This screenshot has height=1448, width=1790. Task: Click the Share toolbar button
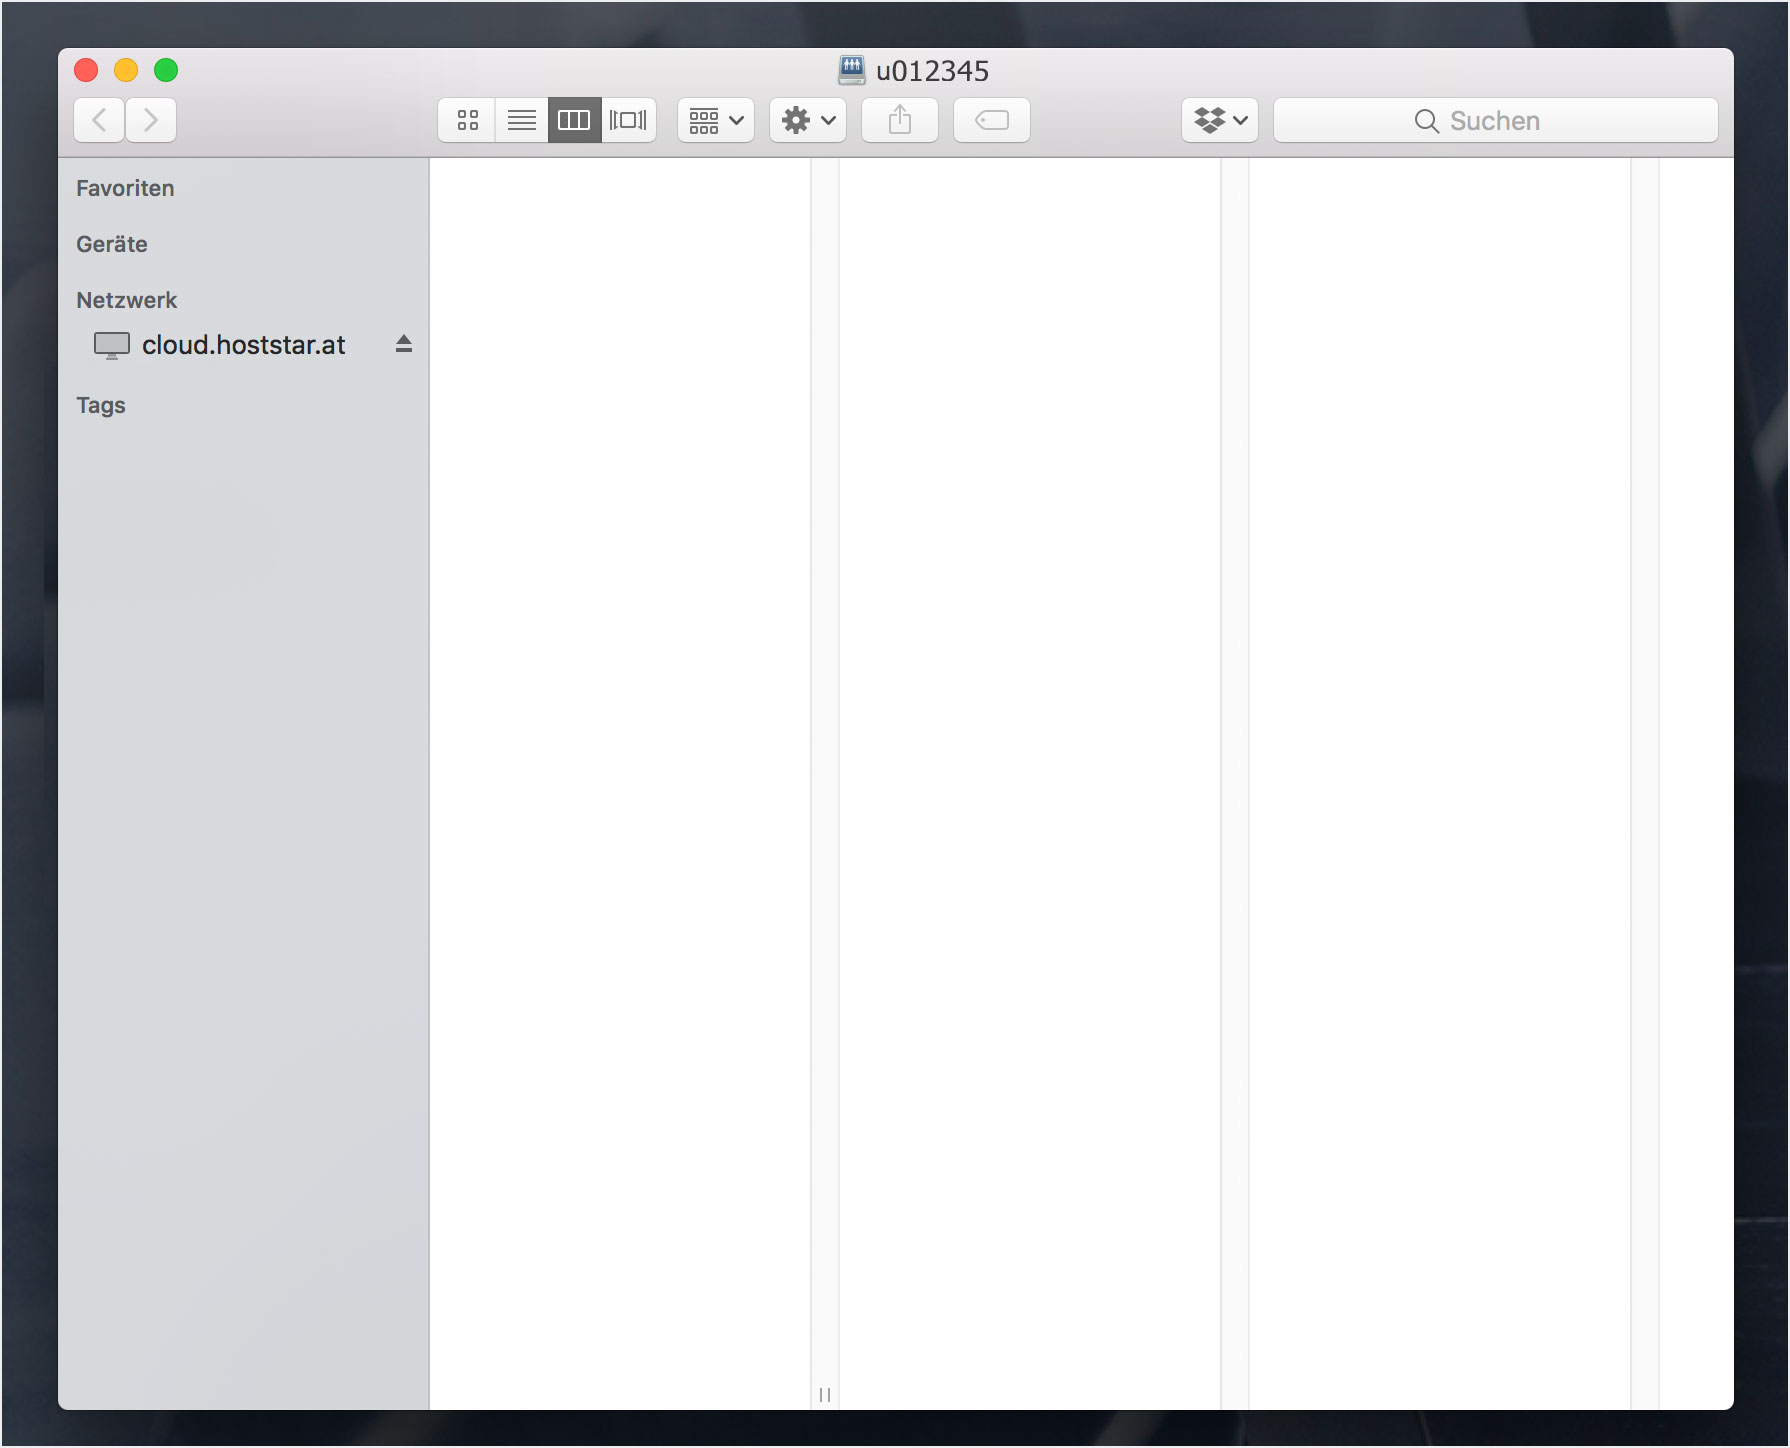(x=900, y=121)
